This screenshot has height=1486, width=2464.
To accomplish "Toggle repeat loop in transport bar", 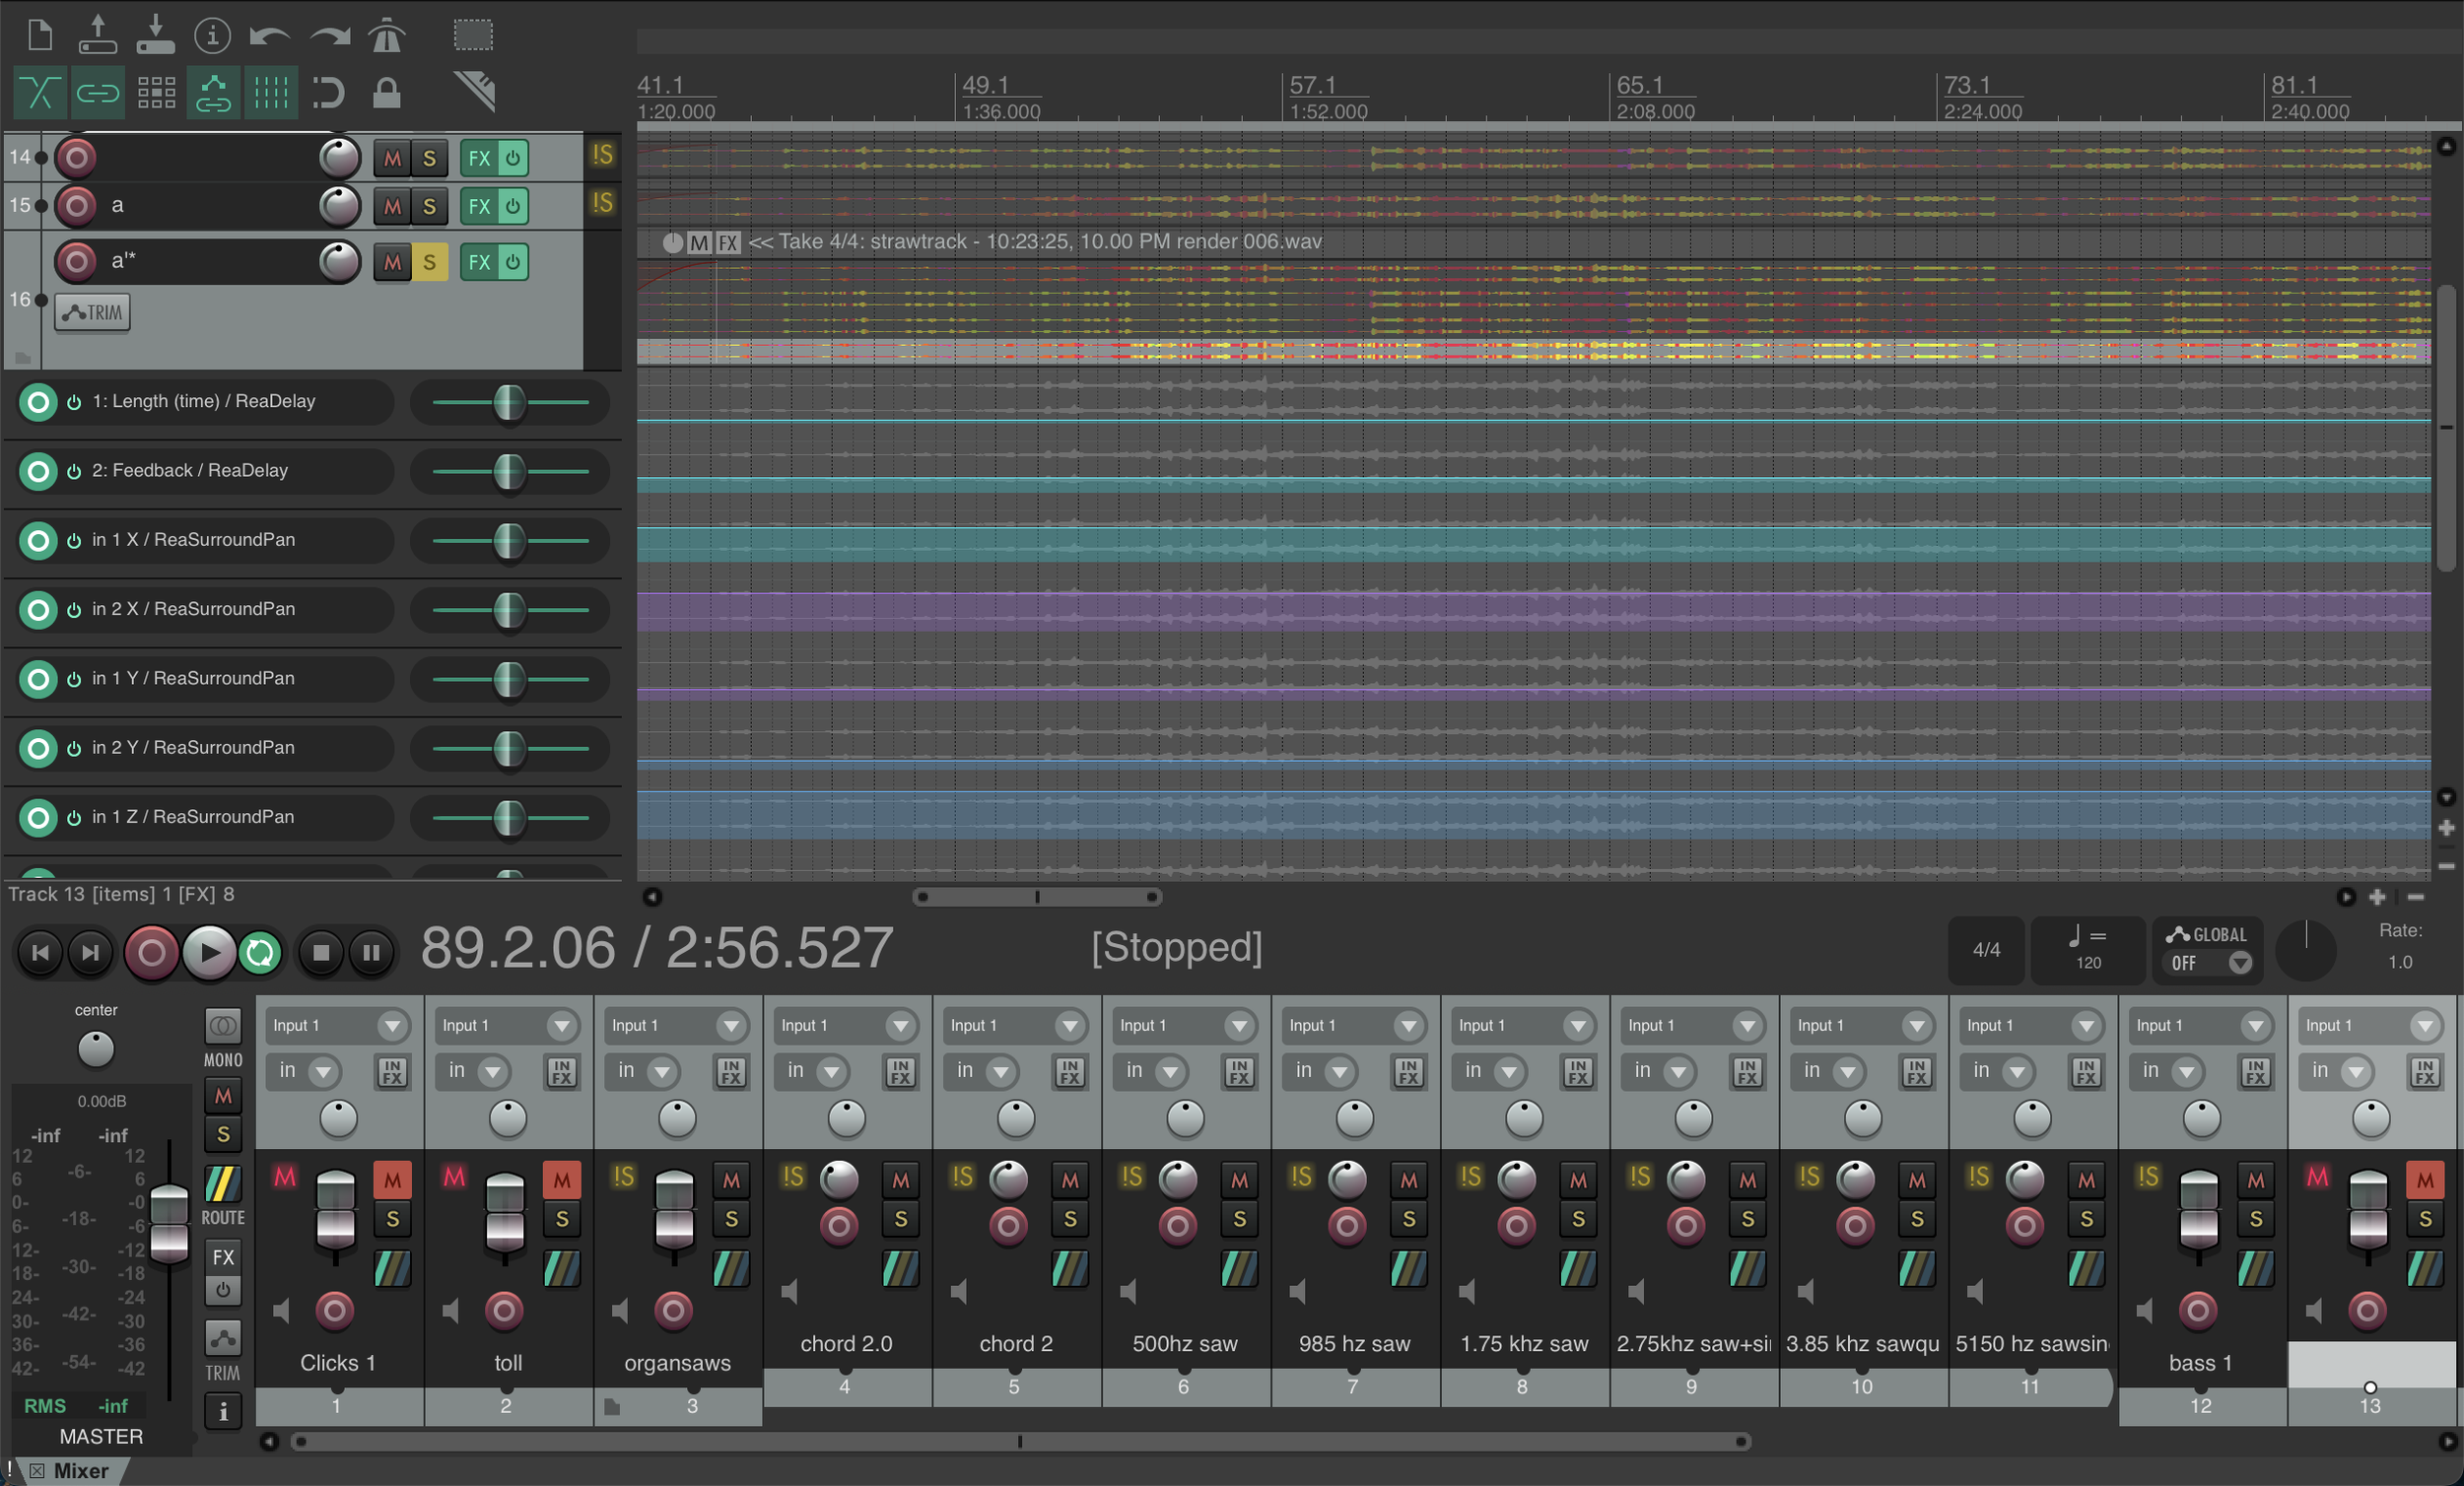I will (x=260, y=952).
